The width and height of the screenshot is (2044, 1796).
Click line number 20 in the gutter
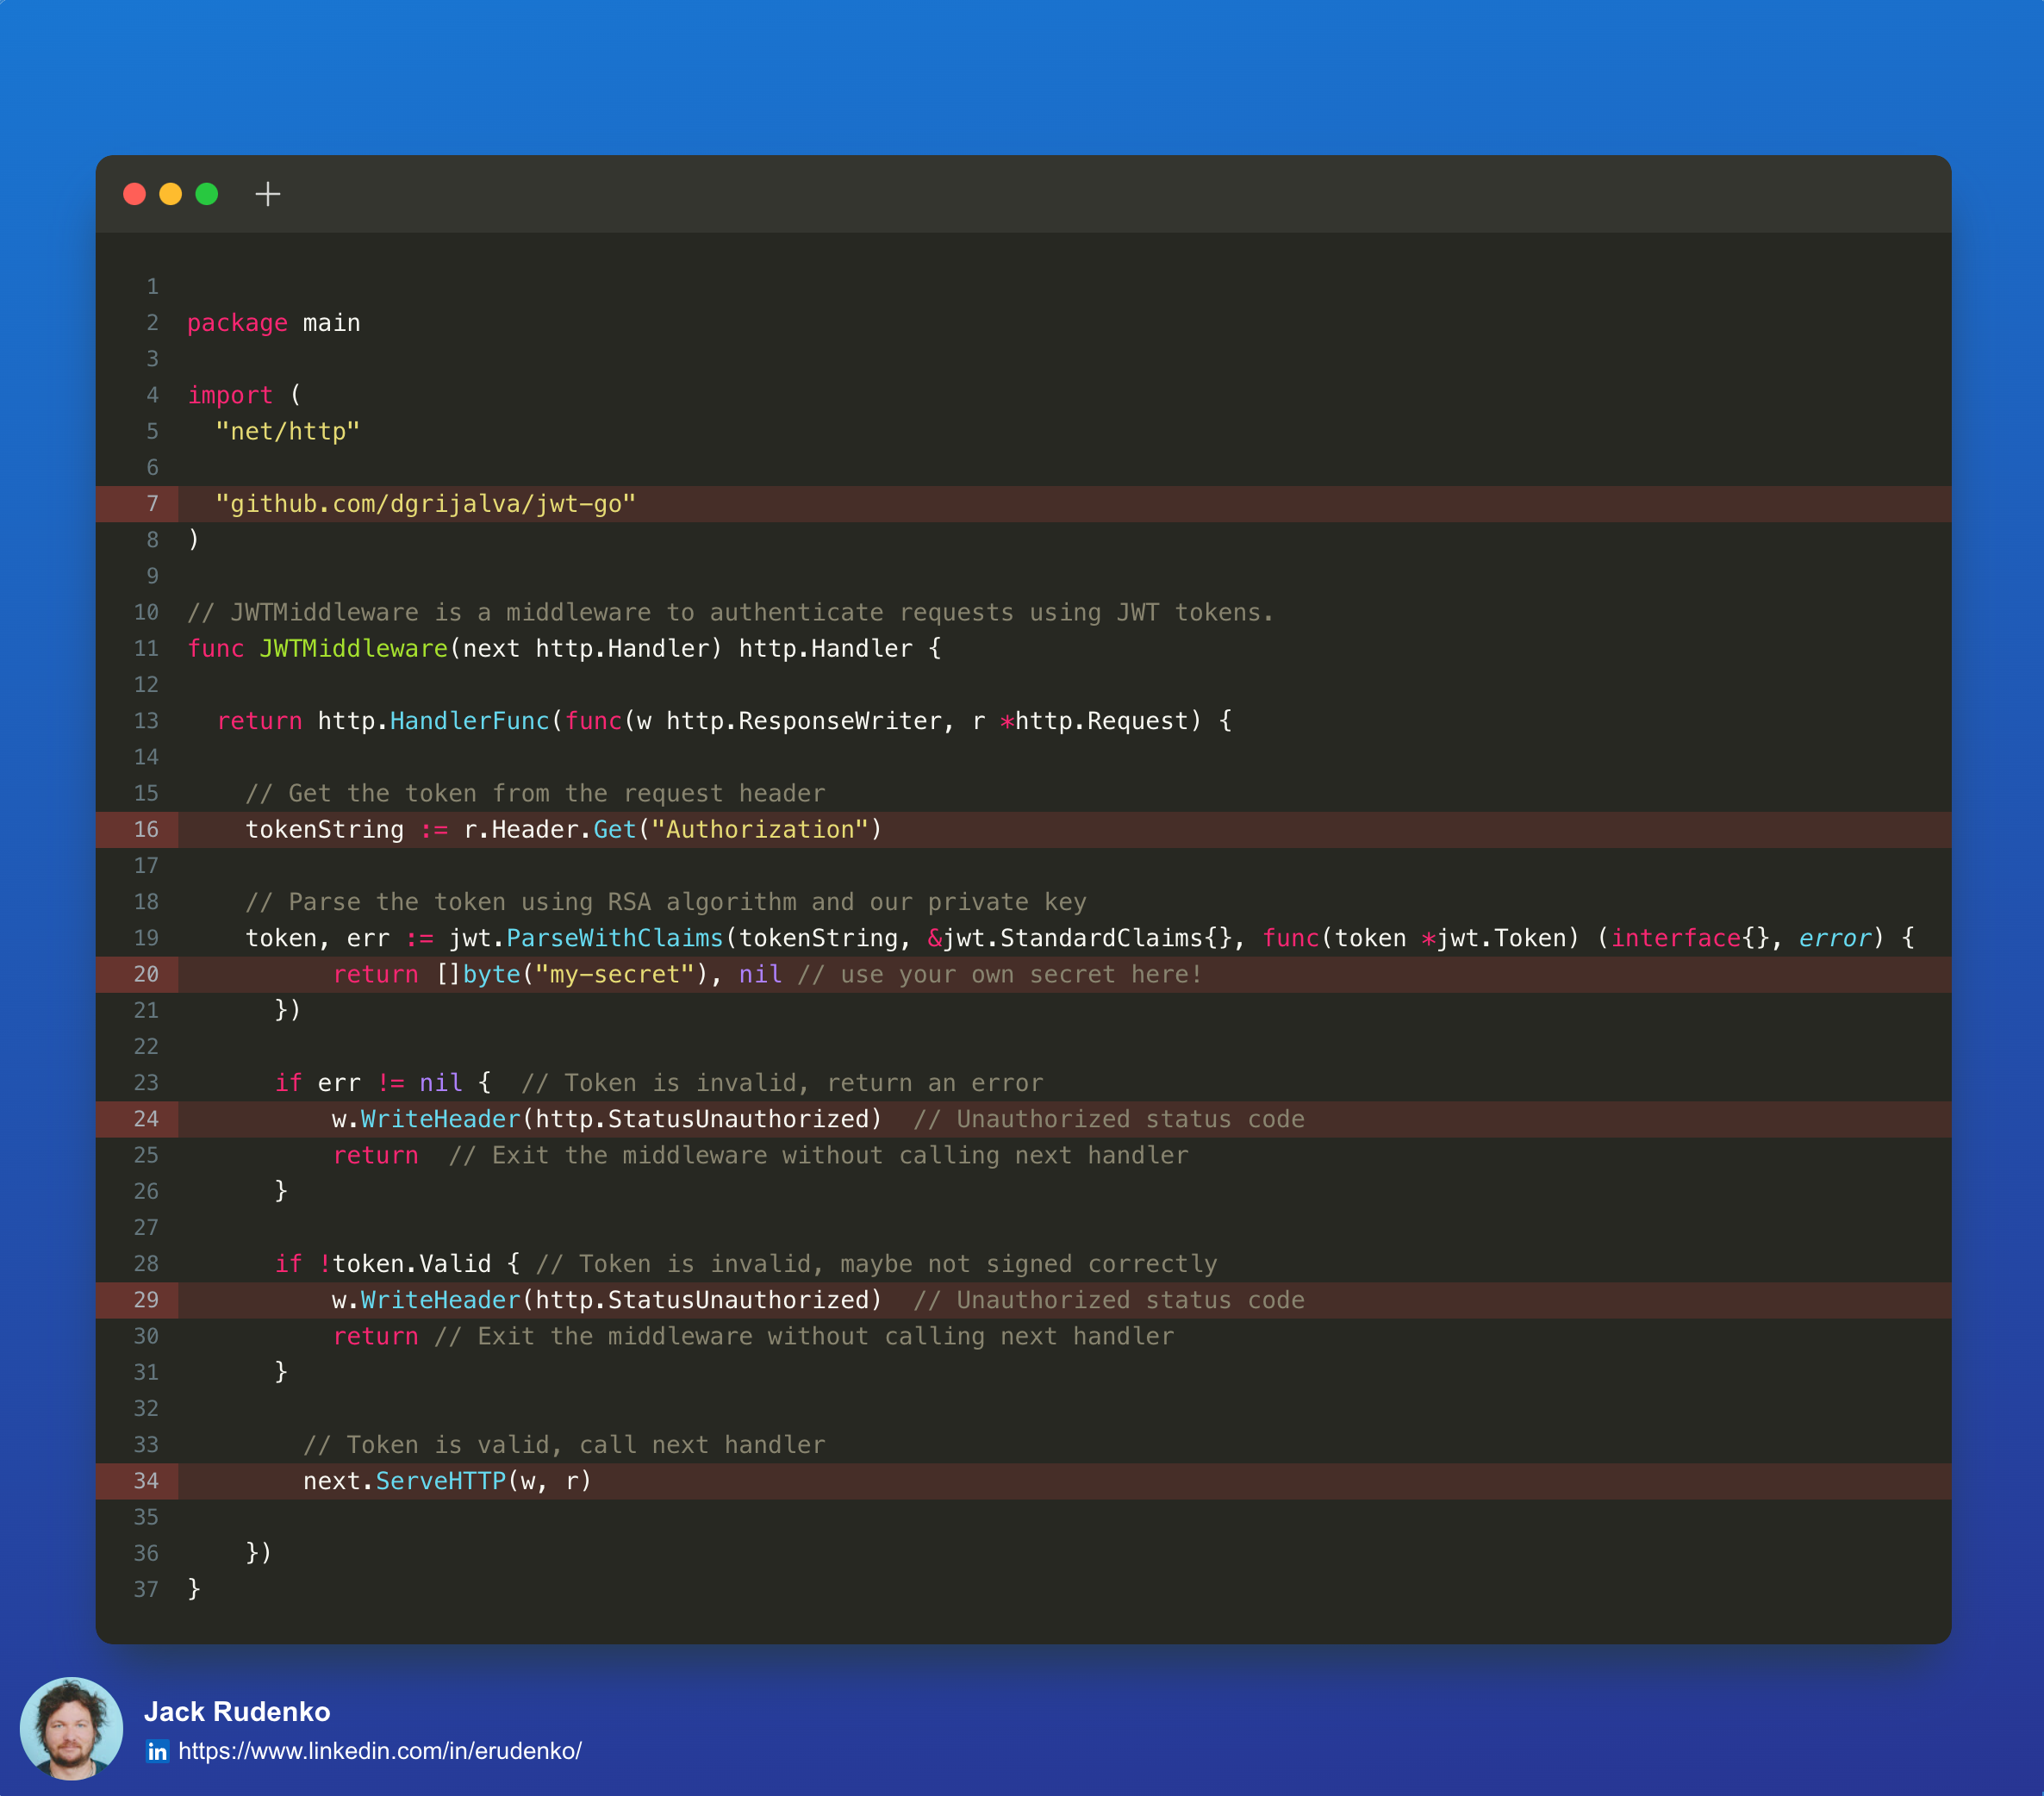pyautogui.click(x=146, y=975)
